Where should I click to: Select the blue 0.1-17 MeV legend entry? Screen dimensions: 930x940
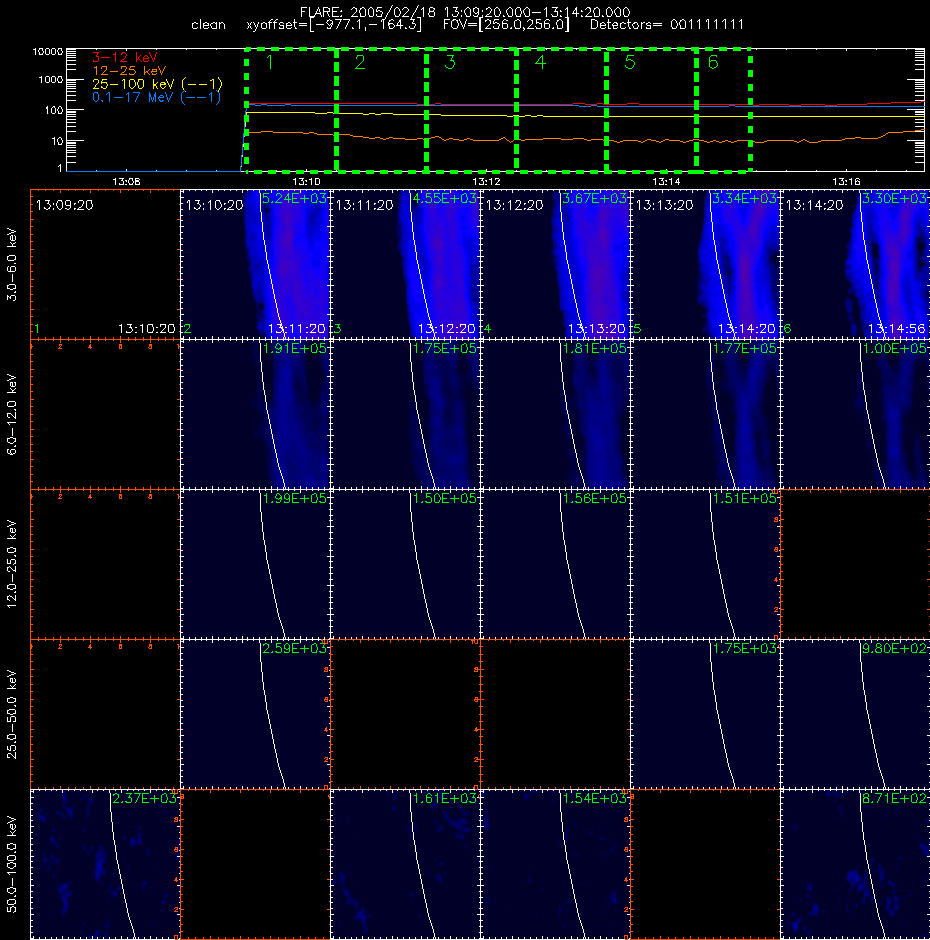coord(156,97)
